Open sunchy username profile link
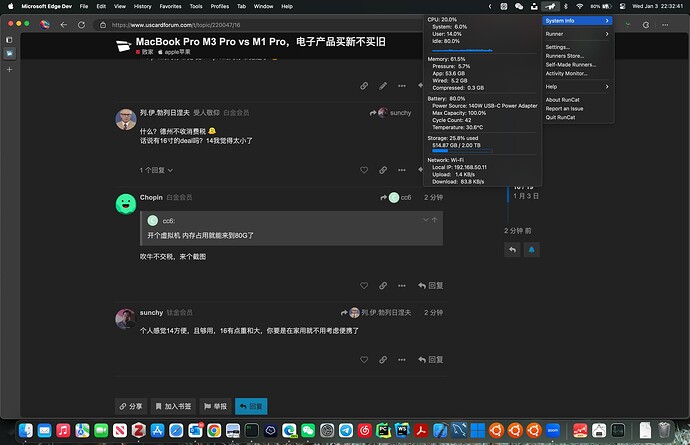This screenshot has width=690, height=445. 151,313
